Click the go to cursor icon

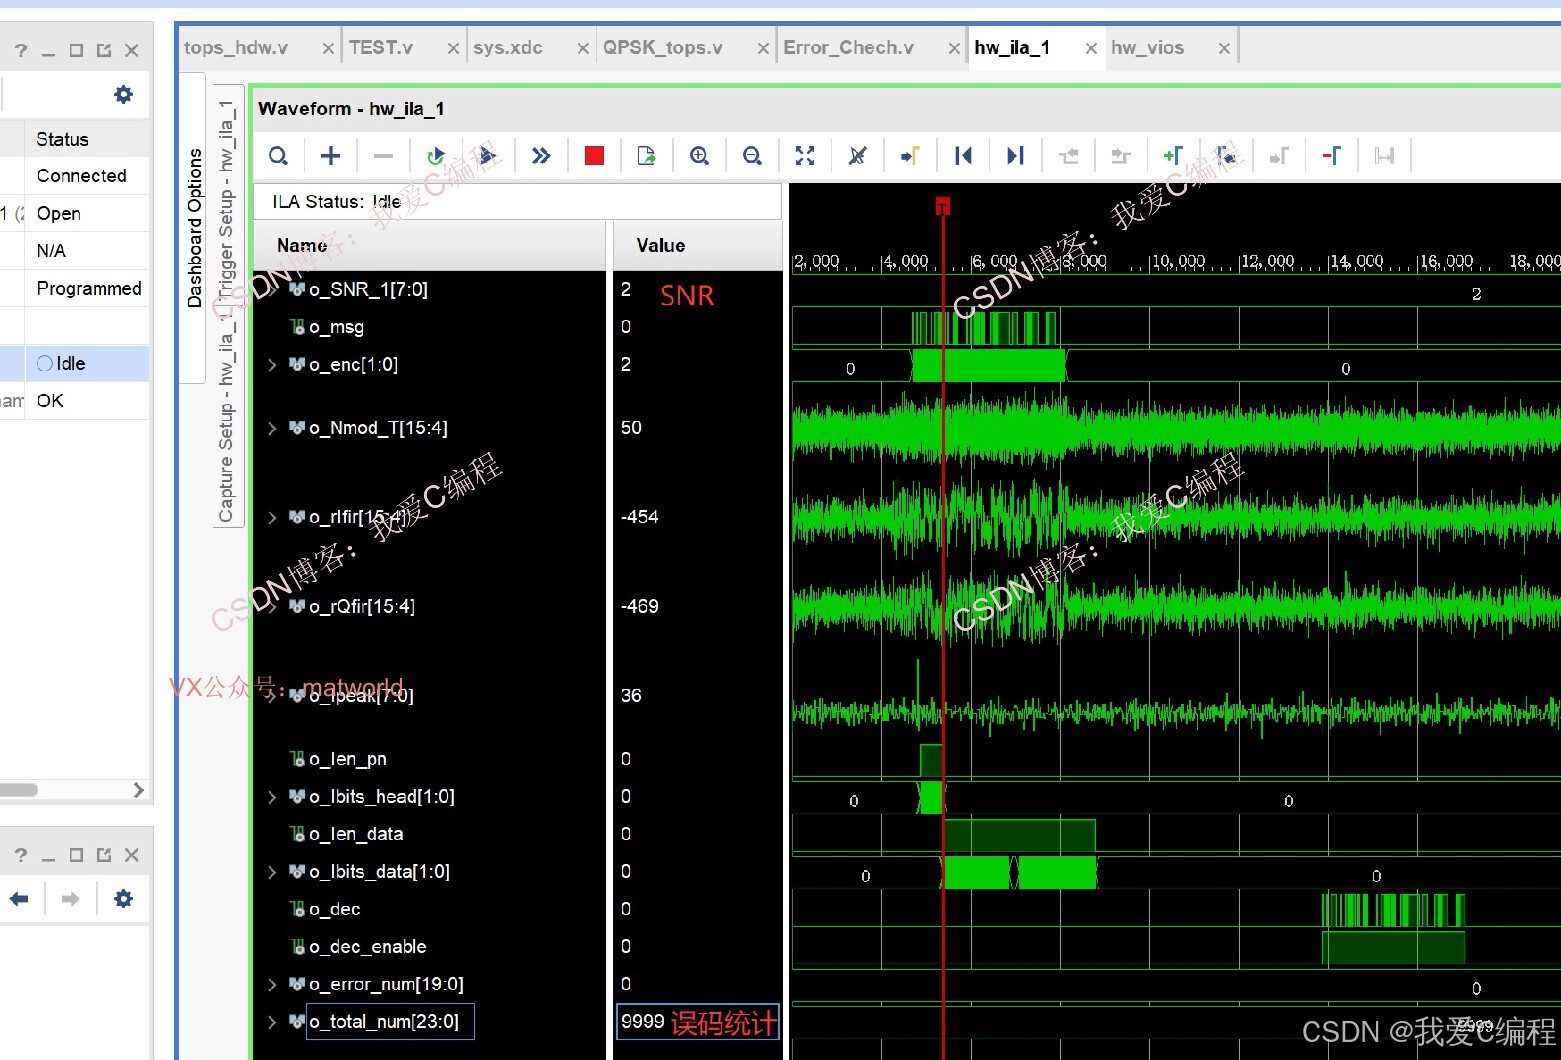tap(910, 156)
